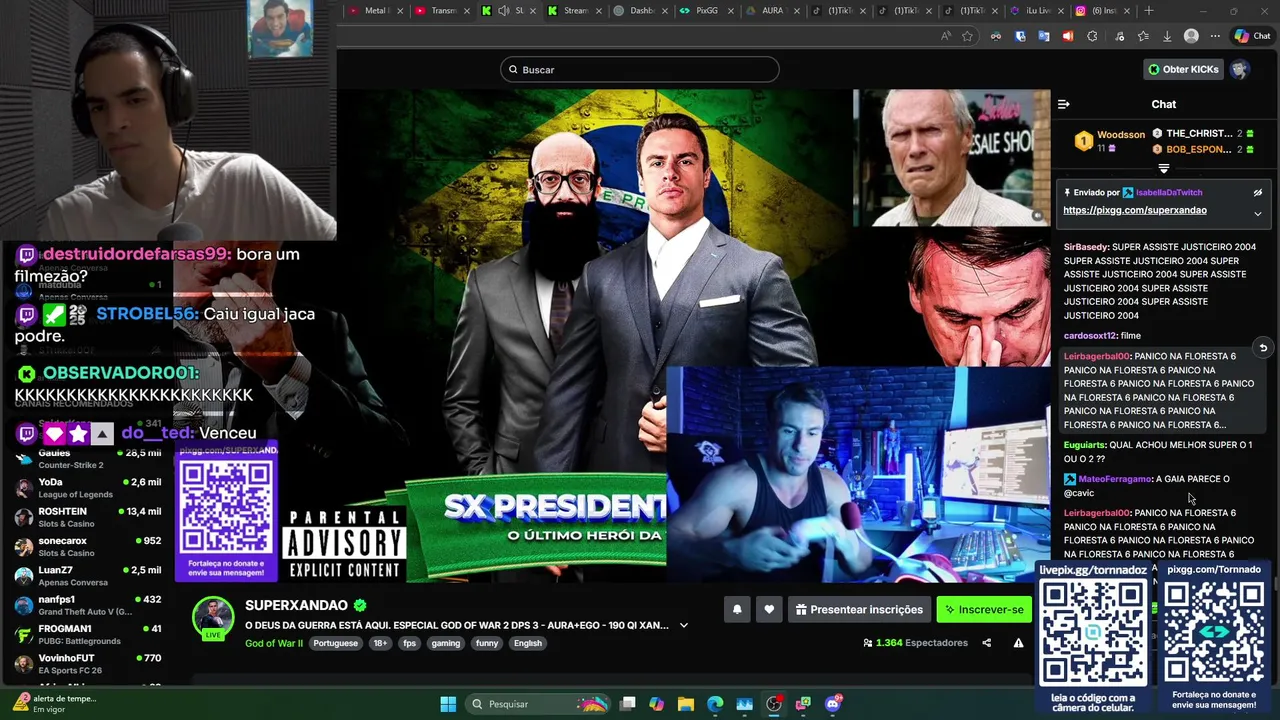Select the Portuguese tag
Viewport: 1280px width, 720px height.
click(335, 643)
